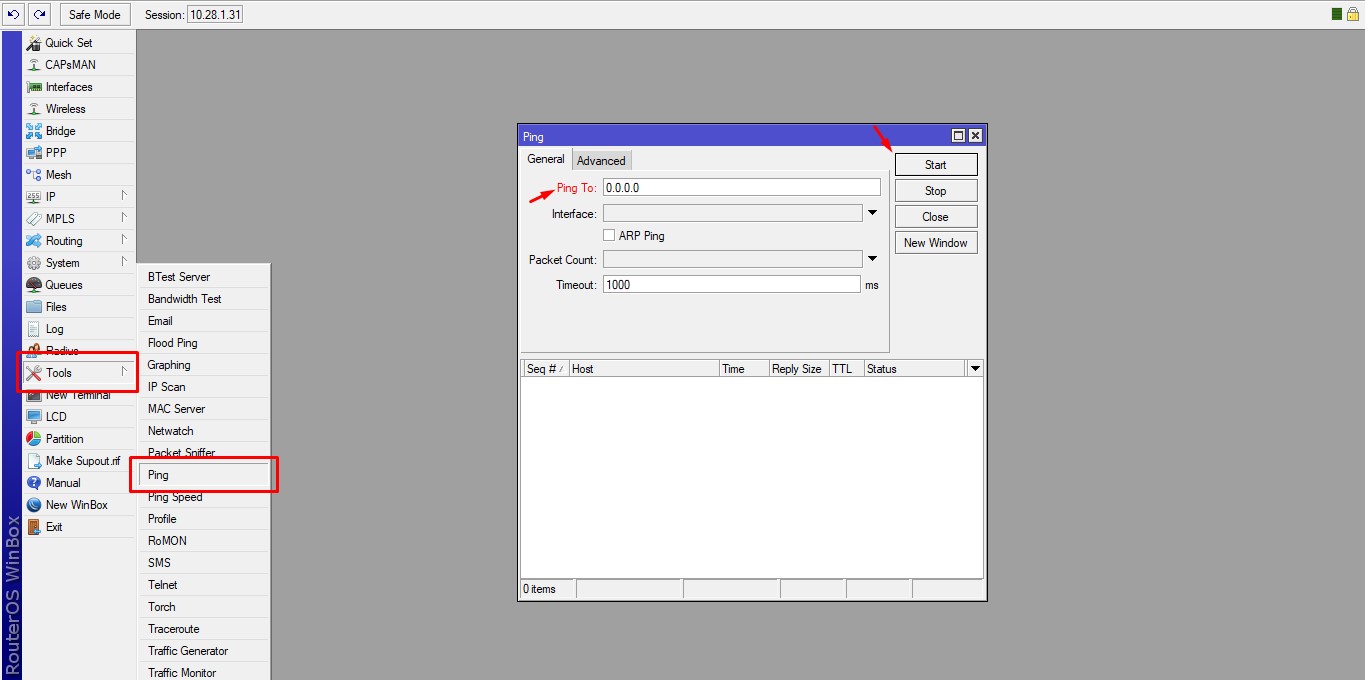Viewport: 1365px width, 680px height.
Task: Open IP Scan from submenu
Action: coord(205,387)
